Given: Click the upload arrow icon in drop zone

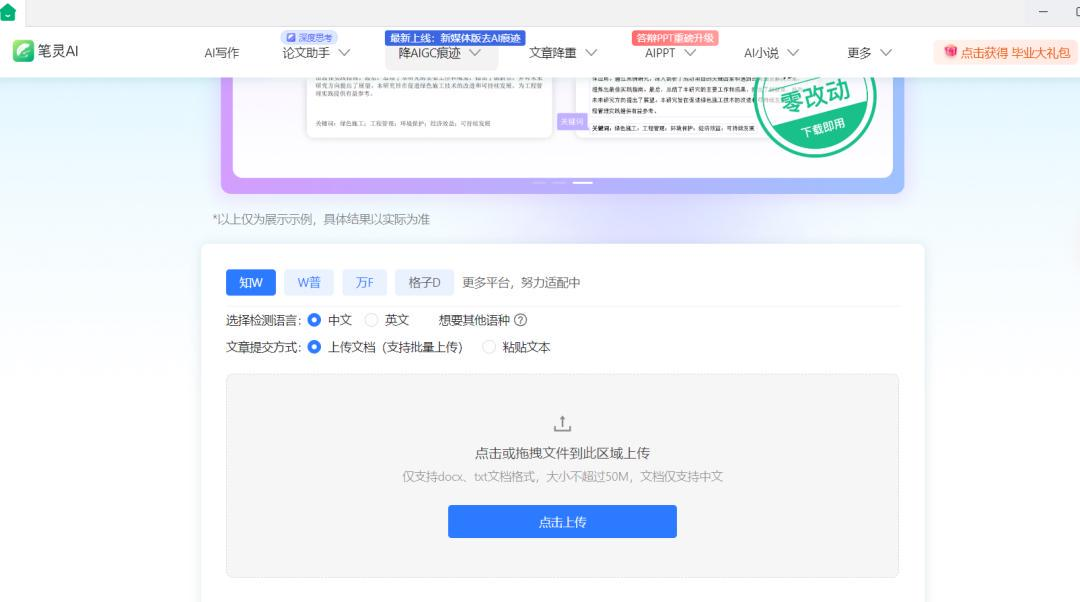Looking at the screenshot, I should coord(562,424).
